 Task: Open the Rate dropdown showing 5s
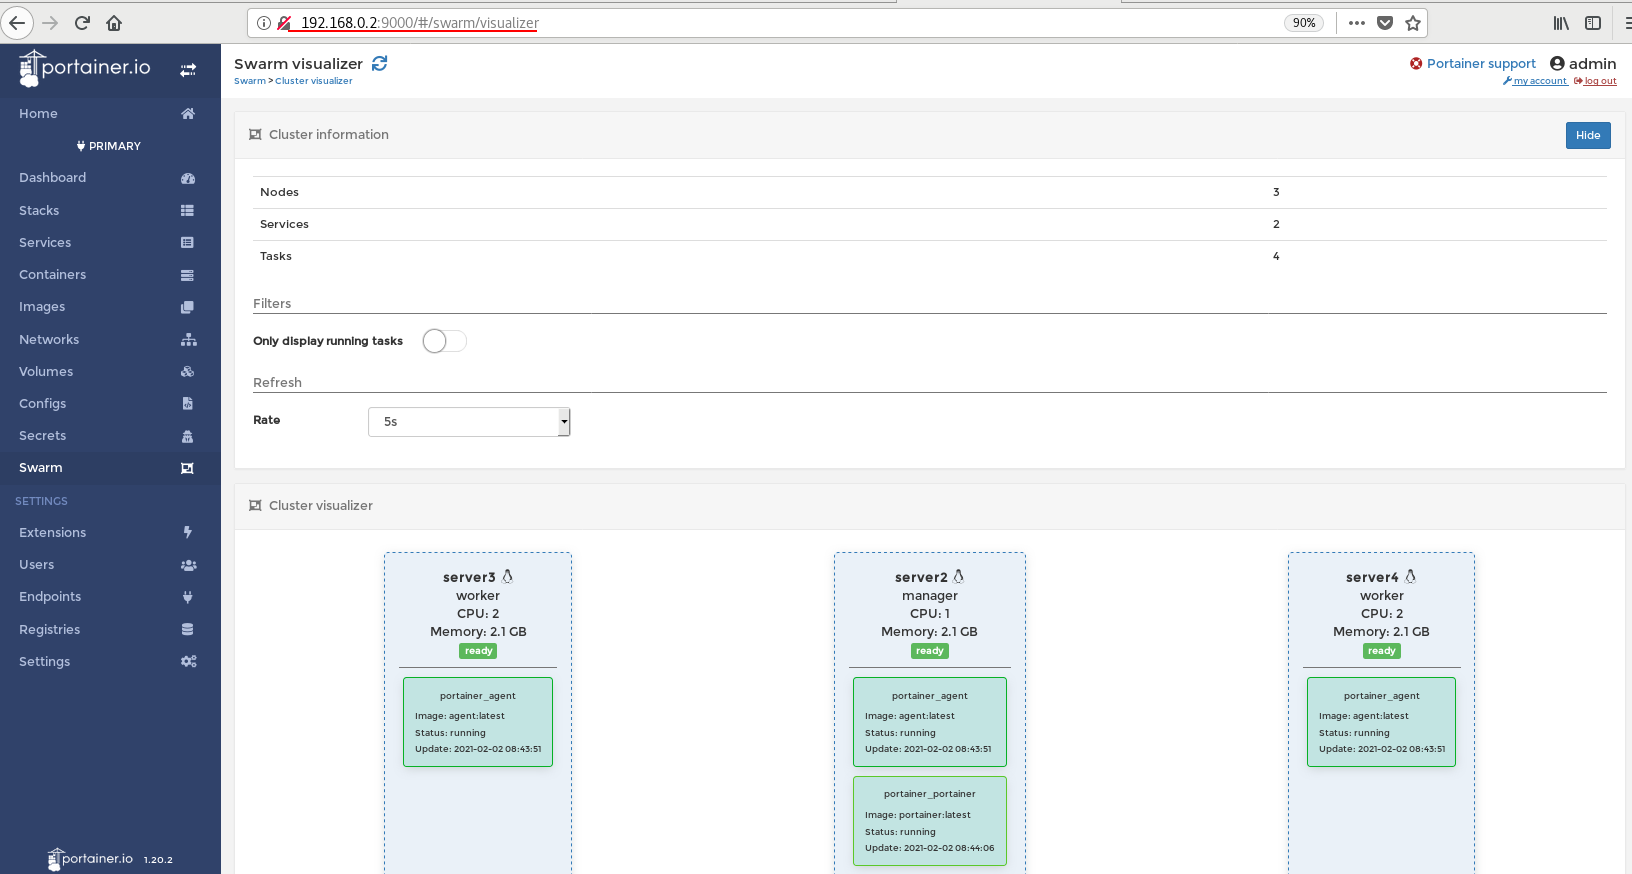[469, 422]
